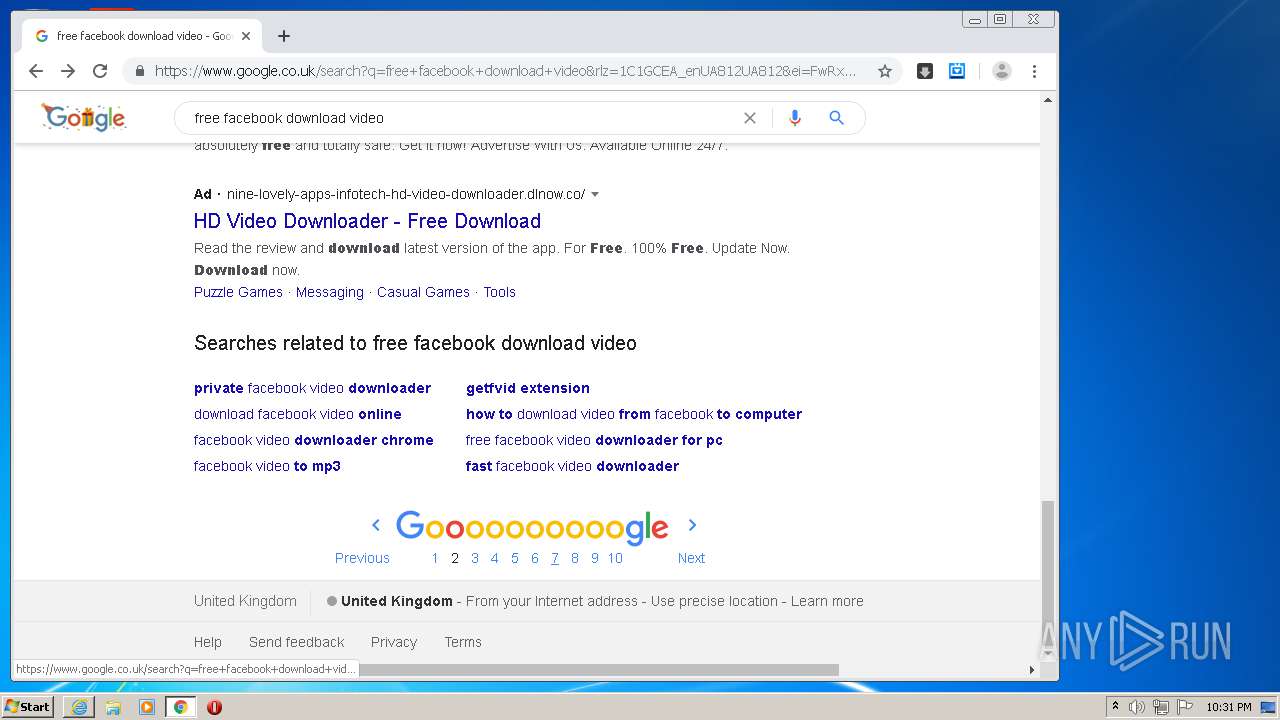Screen dimensions: 1280x720
Task: Open taskbar clock showing 10:31 PM
Action: click(x=1228, y=707)
